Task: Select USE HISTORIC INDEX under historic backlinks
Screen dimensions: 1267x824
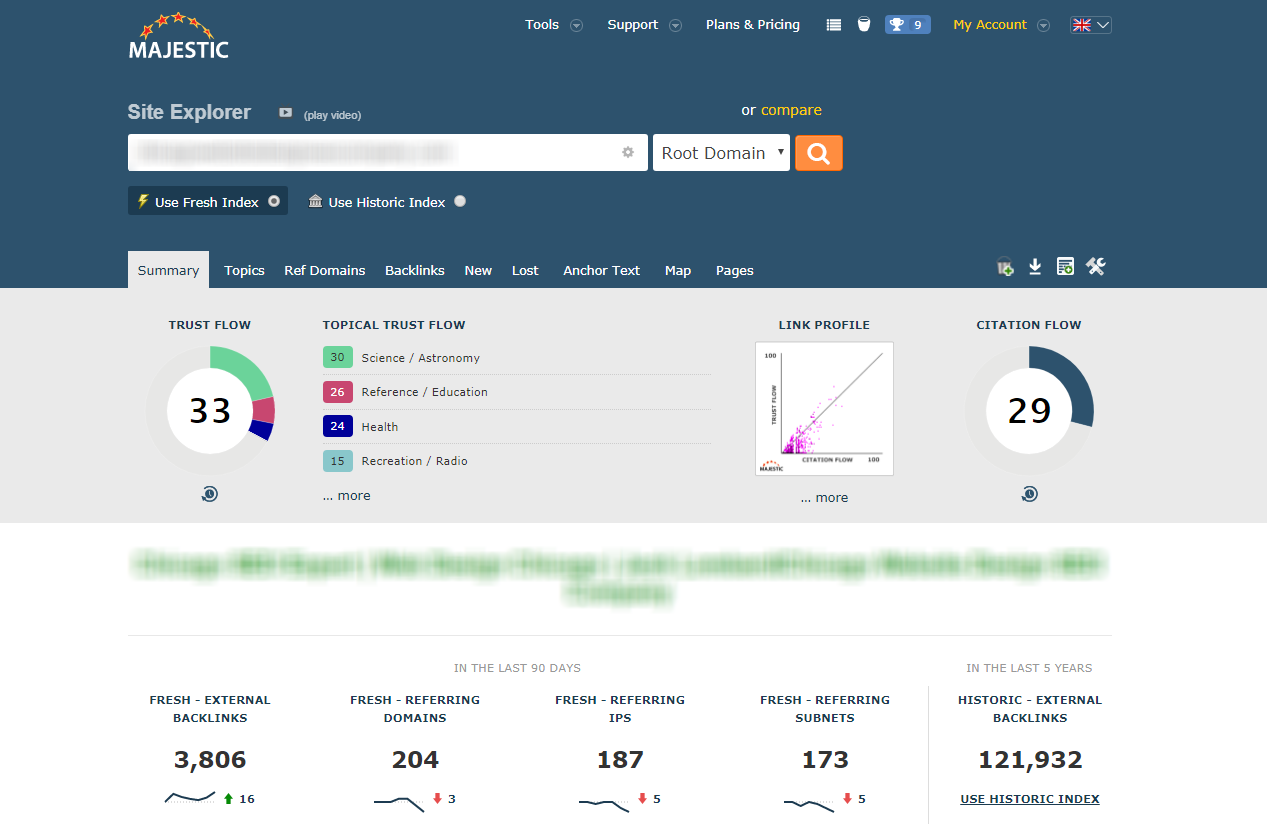Action: coord(1029,798)
